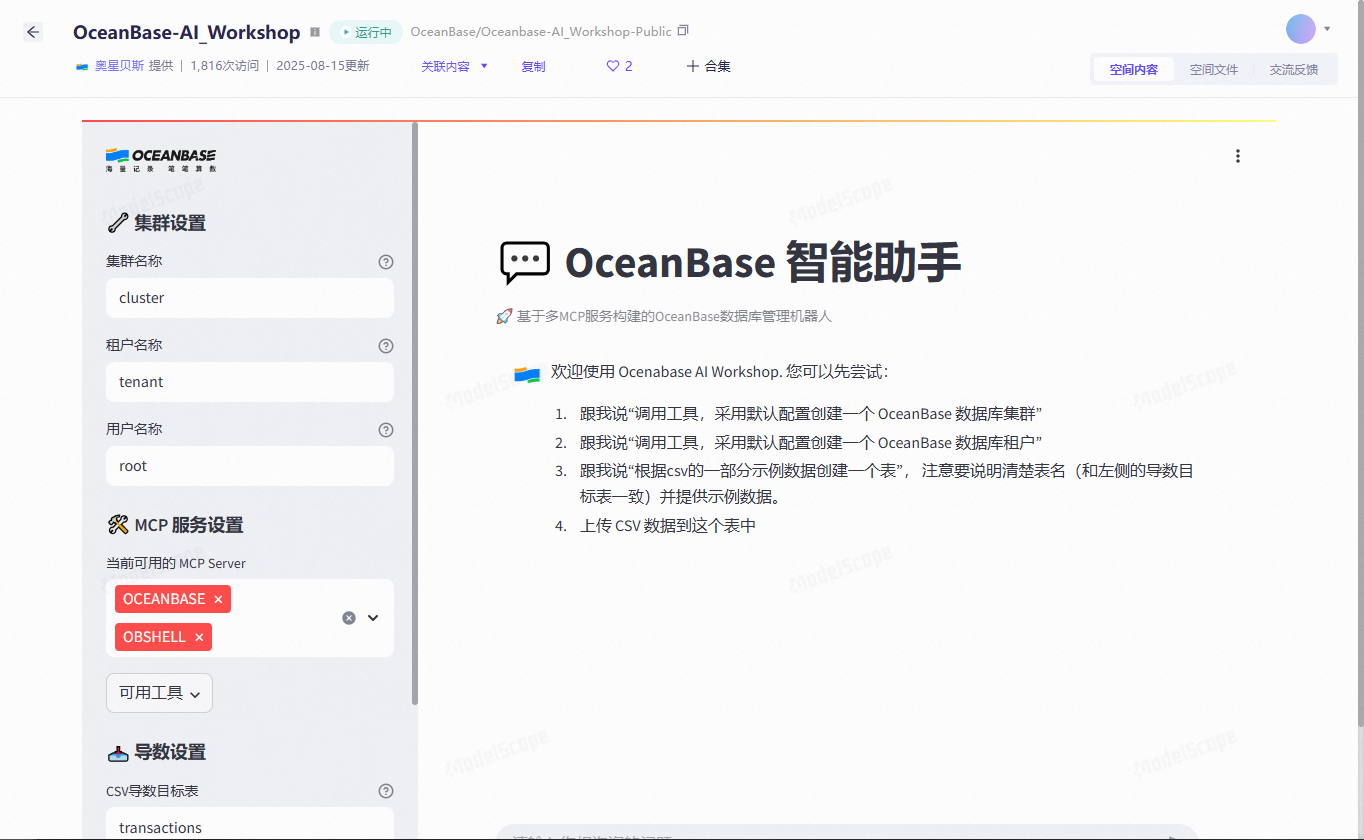Screen dimensions: 1364x840
Task: Remove the OBSHELL server tag
Action: coord(199,636)
